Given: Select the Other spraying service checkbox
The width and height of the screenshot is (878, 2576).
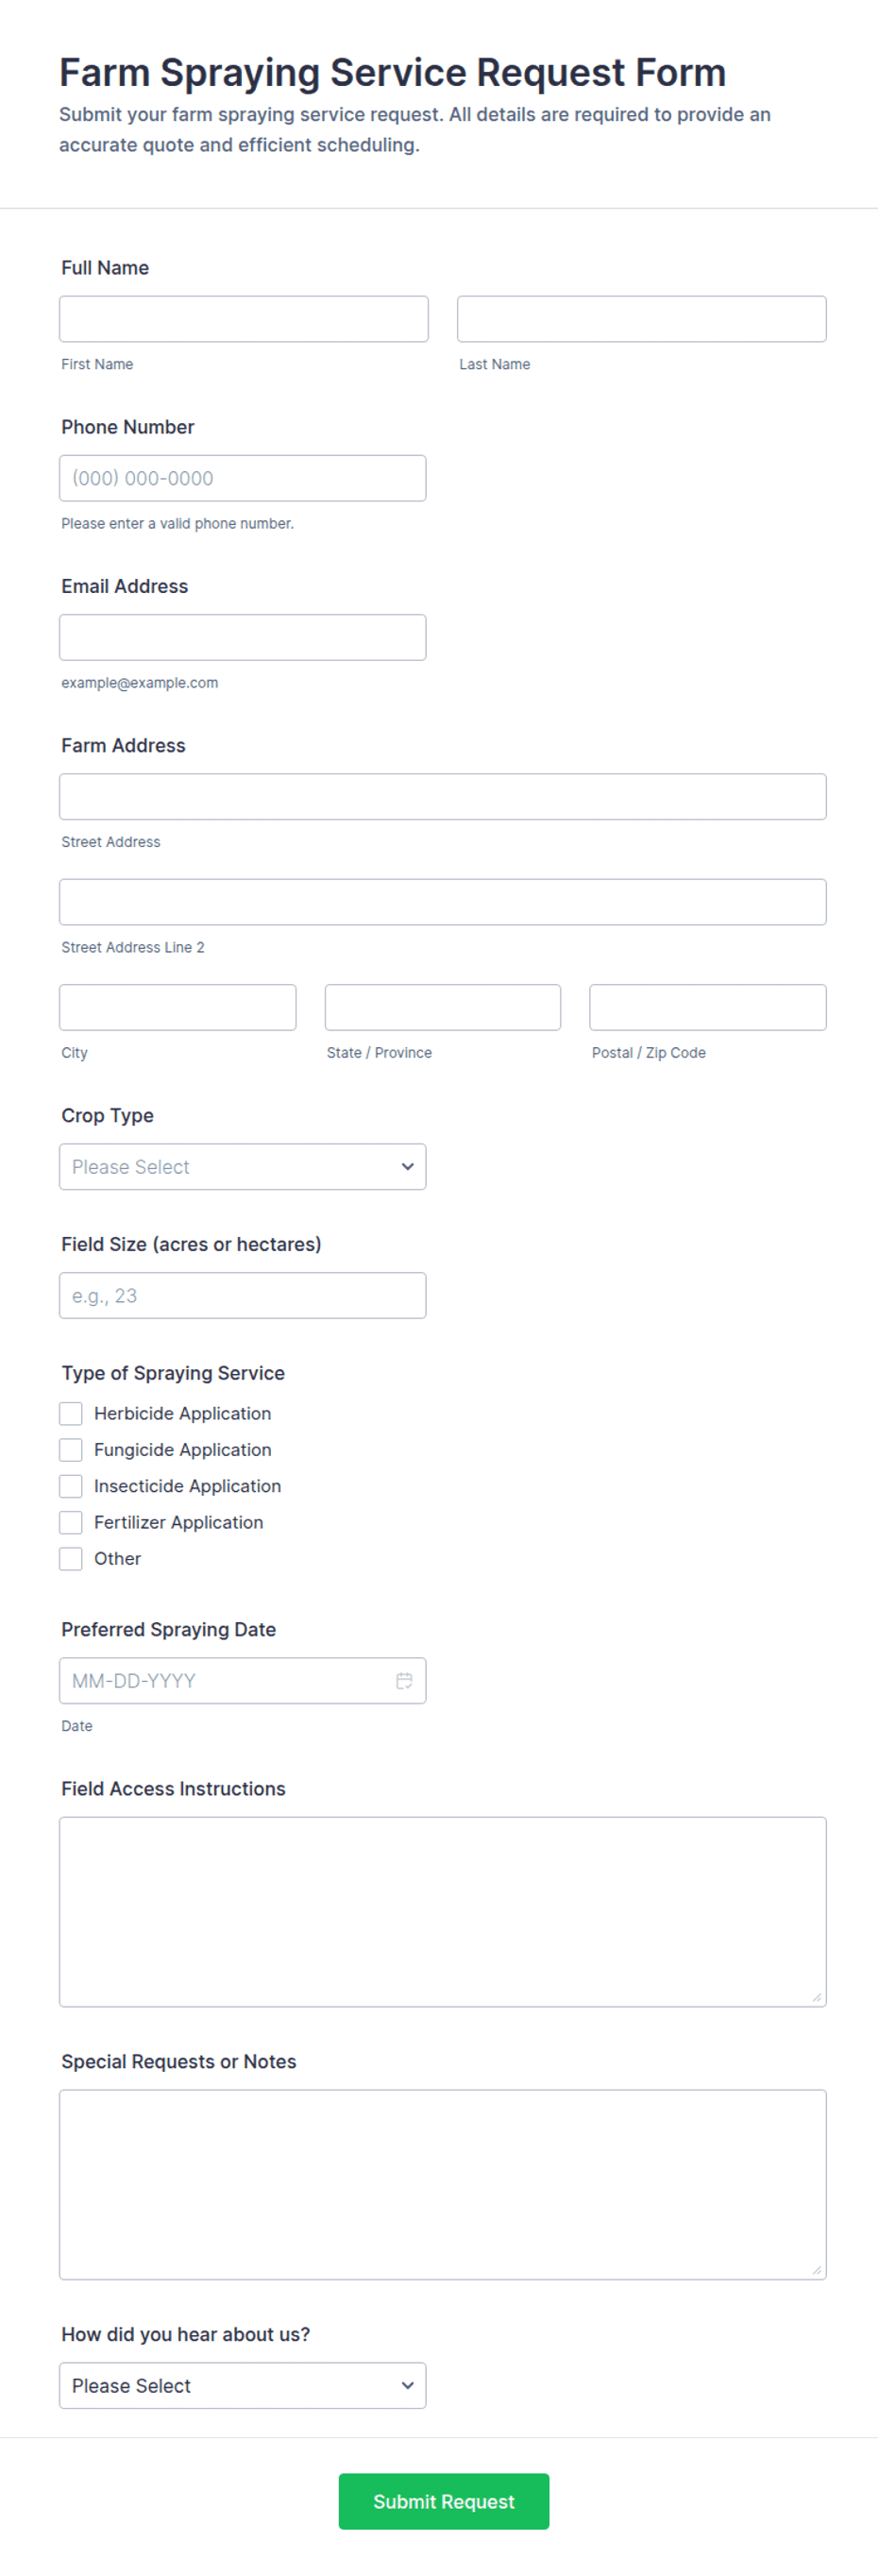Looking at the screenshot, I should click(x=71, y=1558).
